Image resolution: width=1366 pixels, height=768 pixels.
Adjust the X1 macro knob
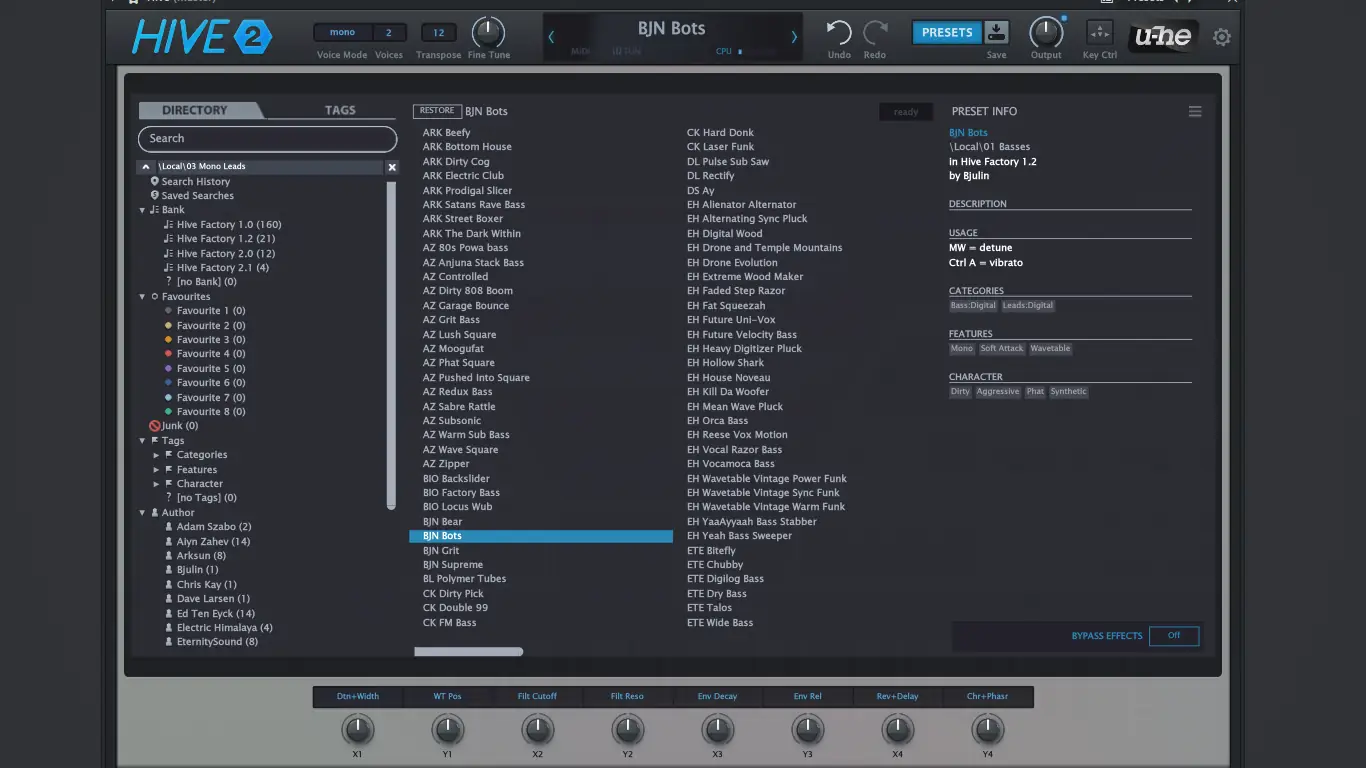click(x=357, y=730)
